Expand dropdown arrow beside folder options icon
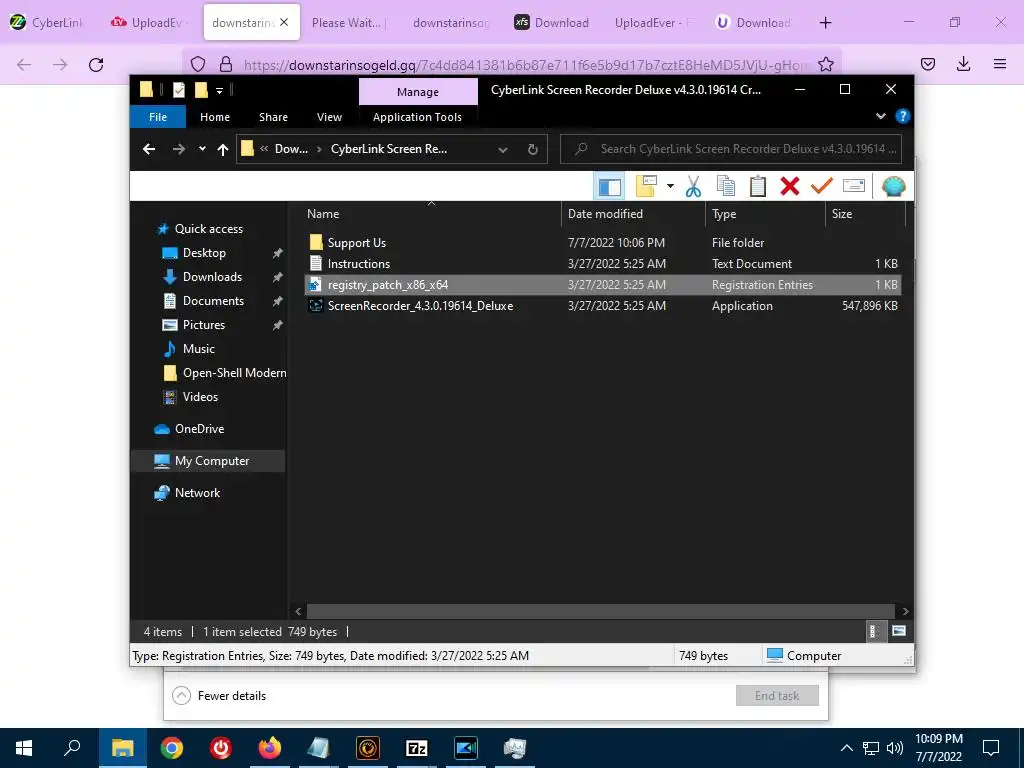Image resolution: width=1024 pixels, height=768 pixels. (x=670, y=187)
